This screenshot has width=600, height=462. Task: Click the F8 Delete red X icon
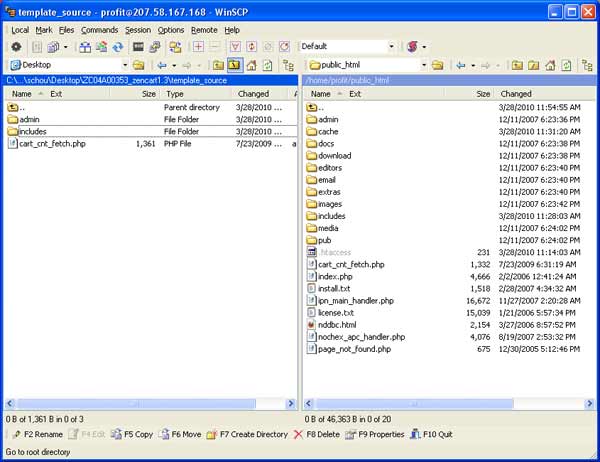click(298, 435)
